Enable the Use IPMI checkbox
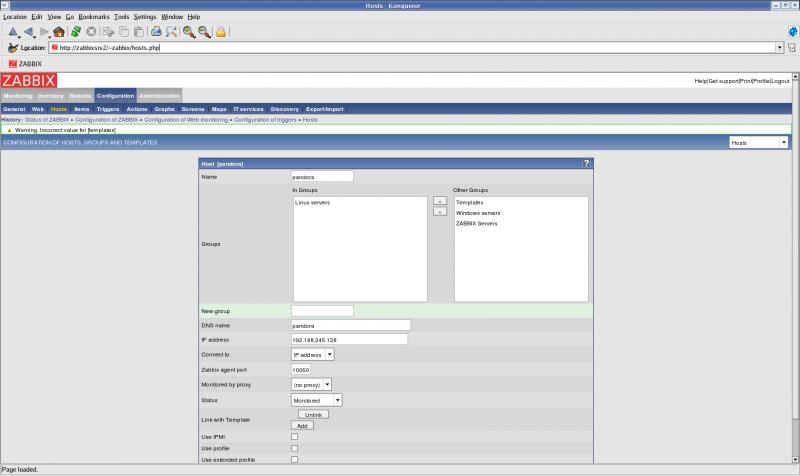 tap(294, 436)
